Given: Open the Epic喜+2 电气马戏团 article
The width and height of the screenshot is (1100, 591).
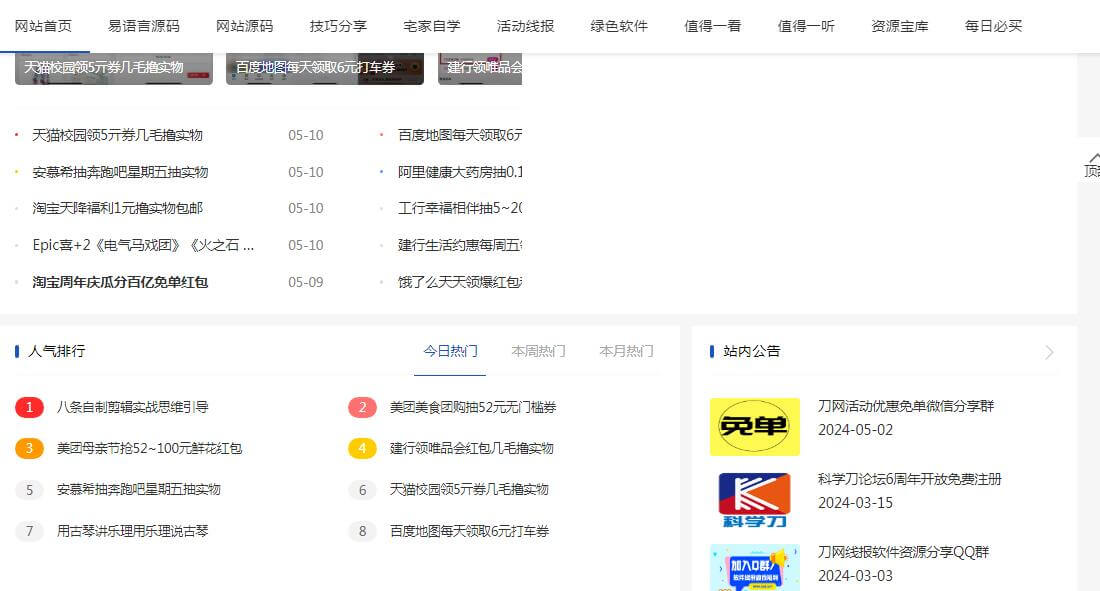Looking at the screenshot, I should 143,245.
